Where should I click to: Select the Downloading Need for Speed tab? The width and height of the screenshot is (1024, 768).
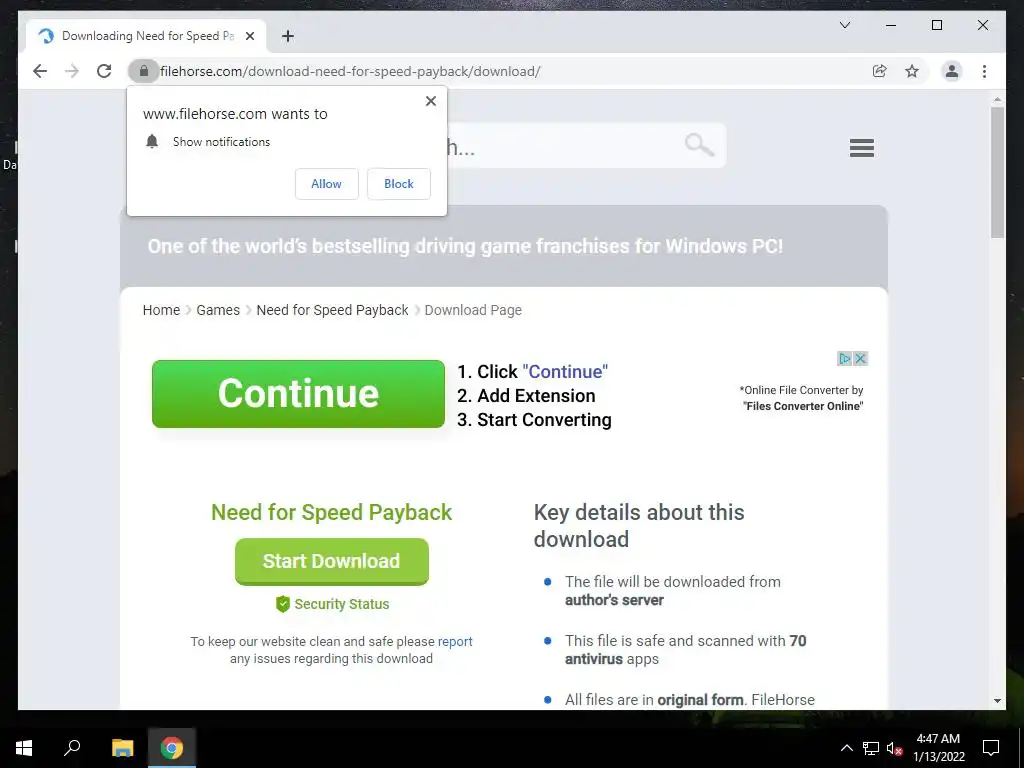pos(146,37)
